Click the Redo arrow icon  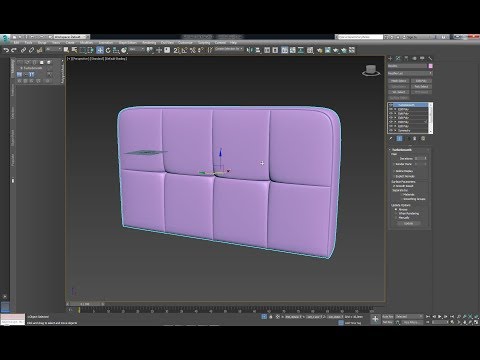[x=14, y=50]
